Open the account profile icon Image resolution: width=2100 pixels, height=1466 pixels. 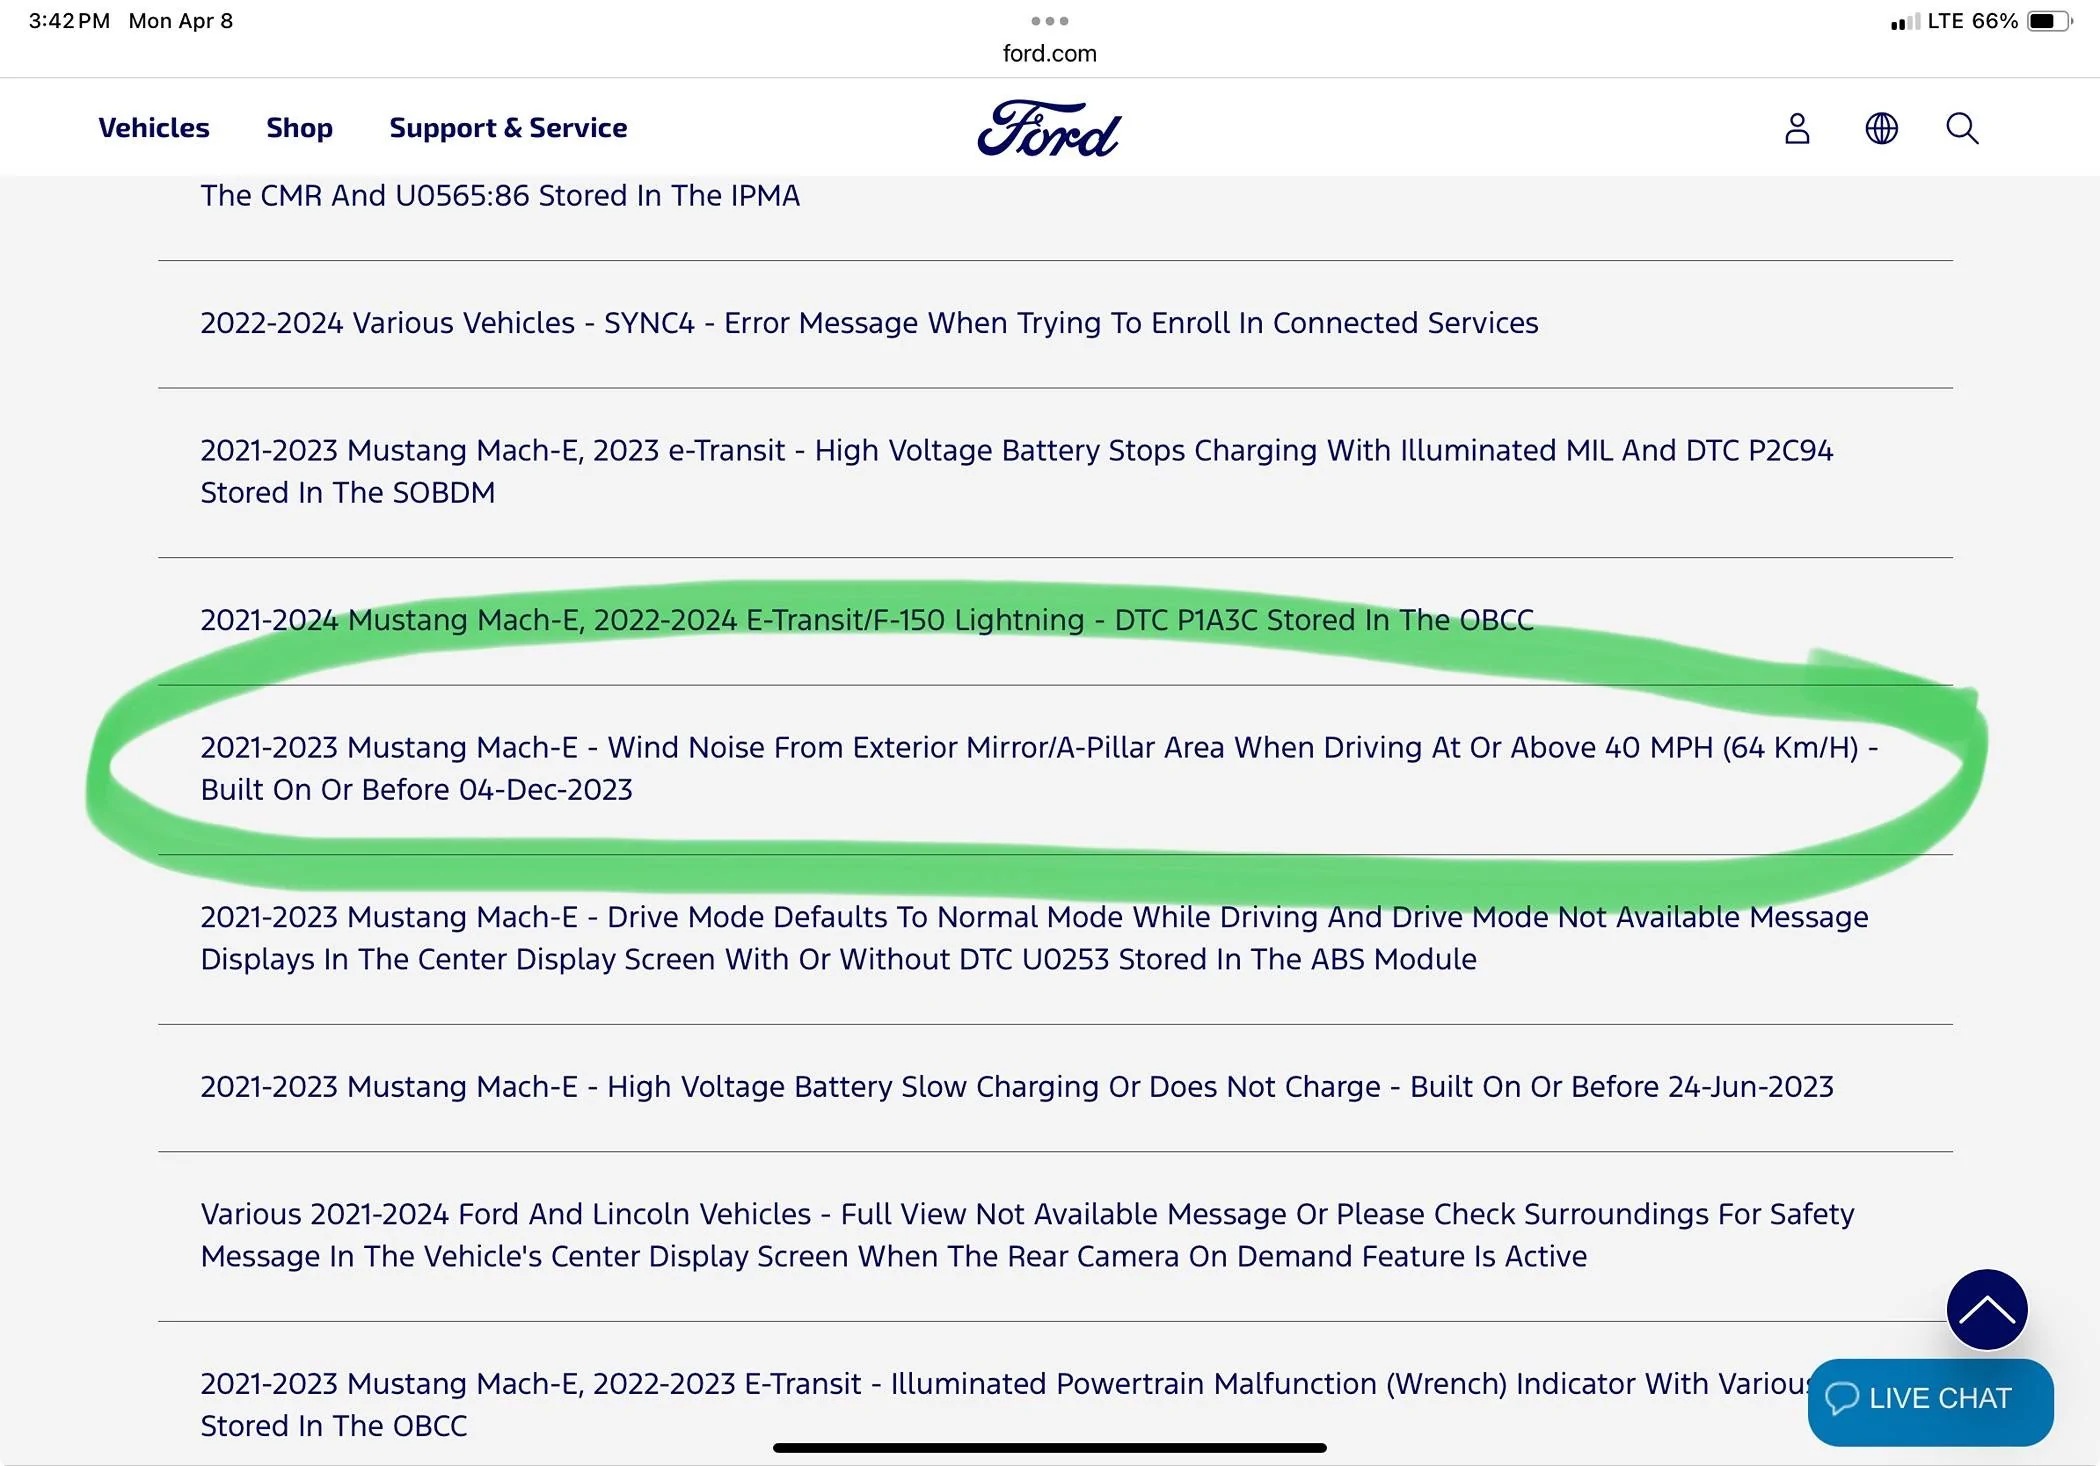pos(1797,128)
